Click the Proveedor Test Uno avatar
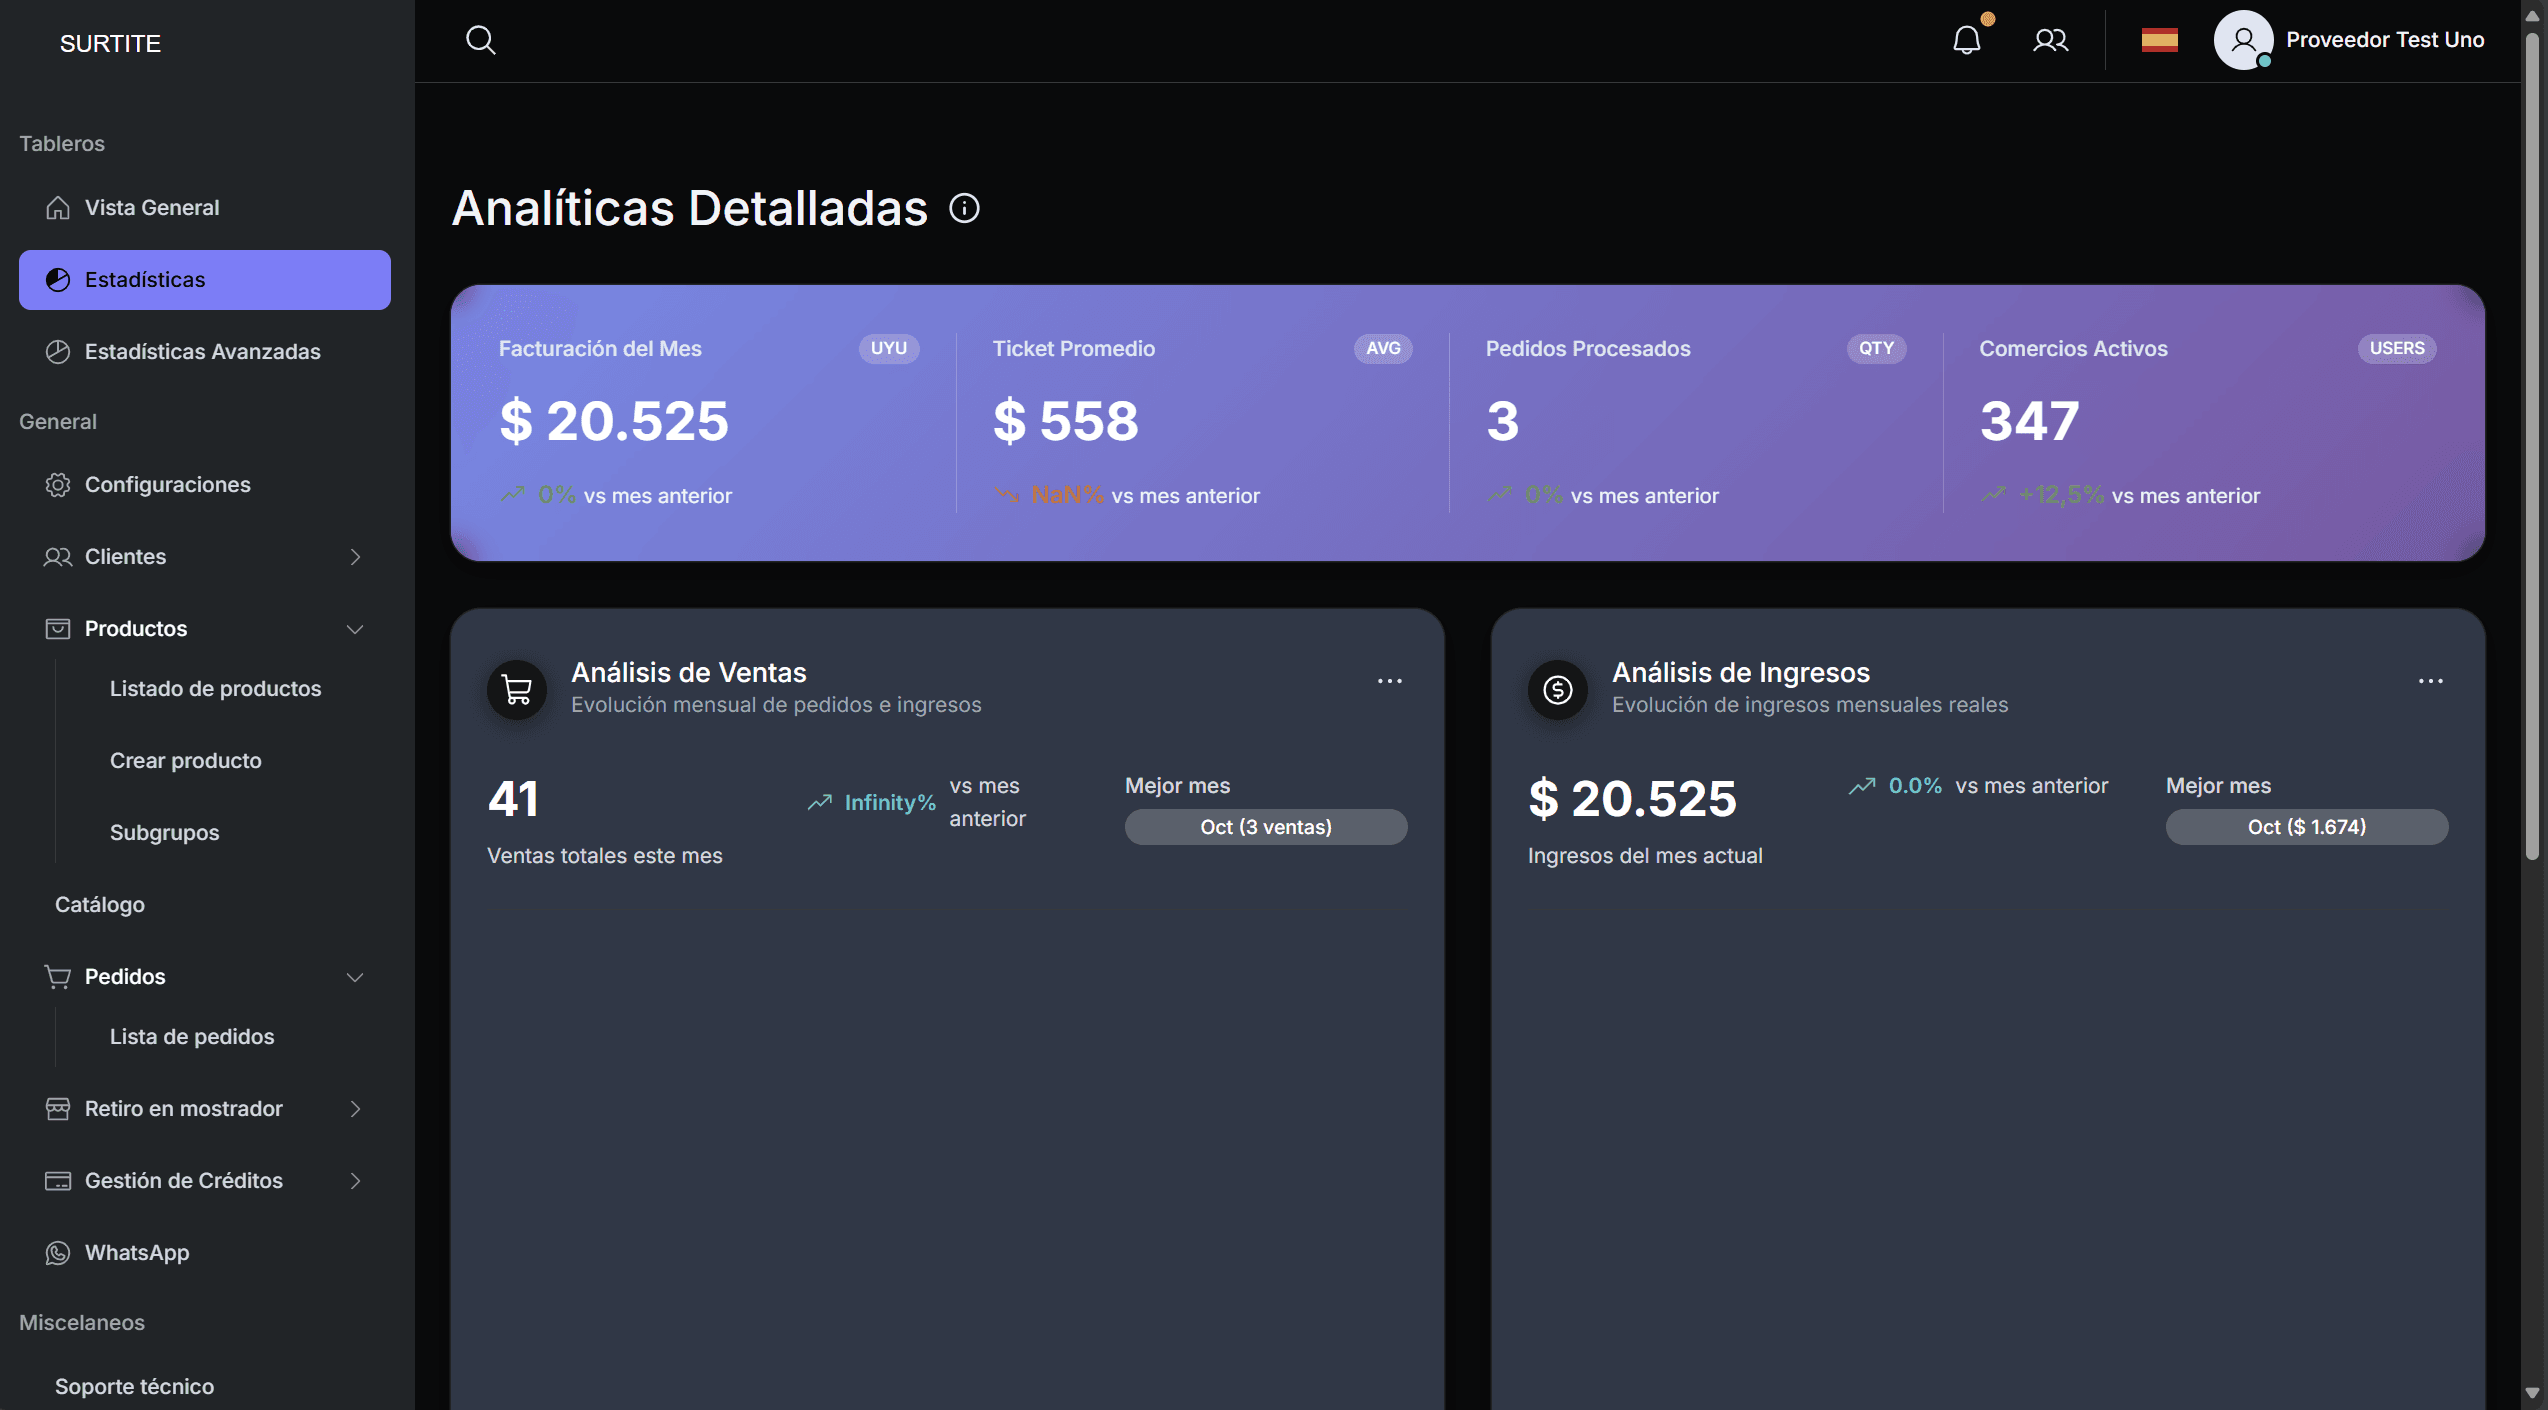Screen dimensions: 2548x1410 2243,40
